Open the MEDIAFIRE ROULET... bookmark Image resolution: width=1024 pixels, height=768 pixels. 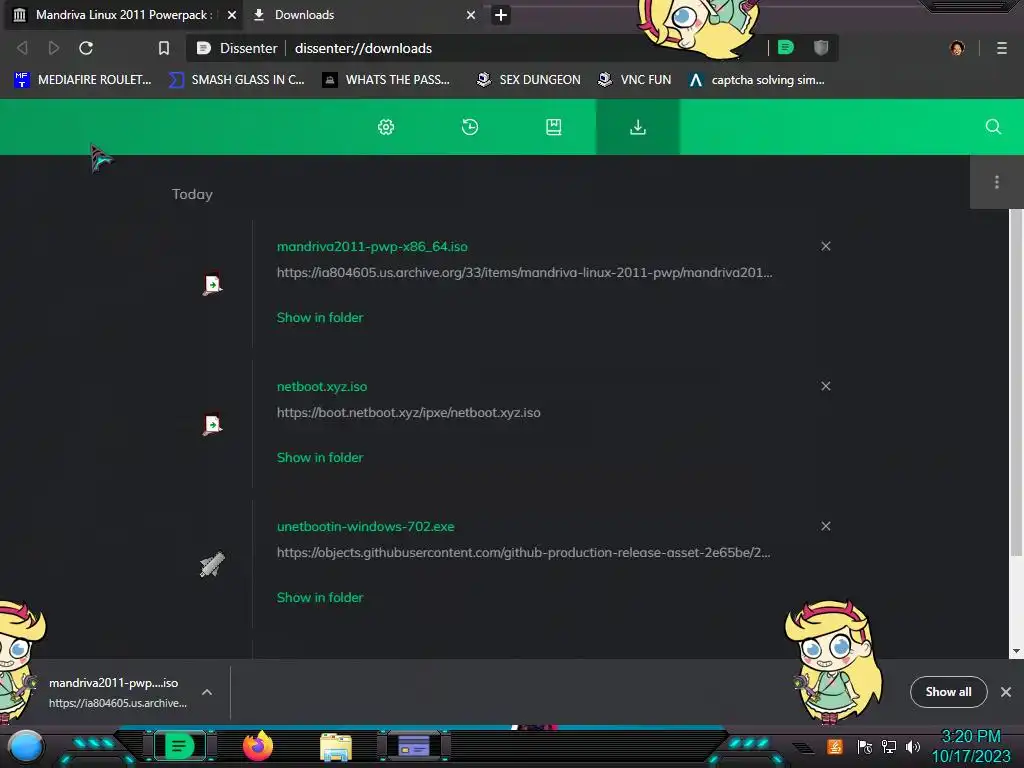[83, 80]
